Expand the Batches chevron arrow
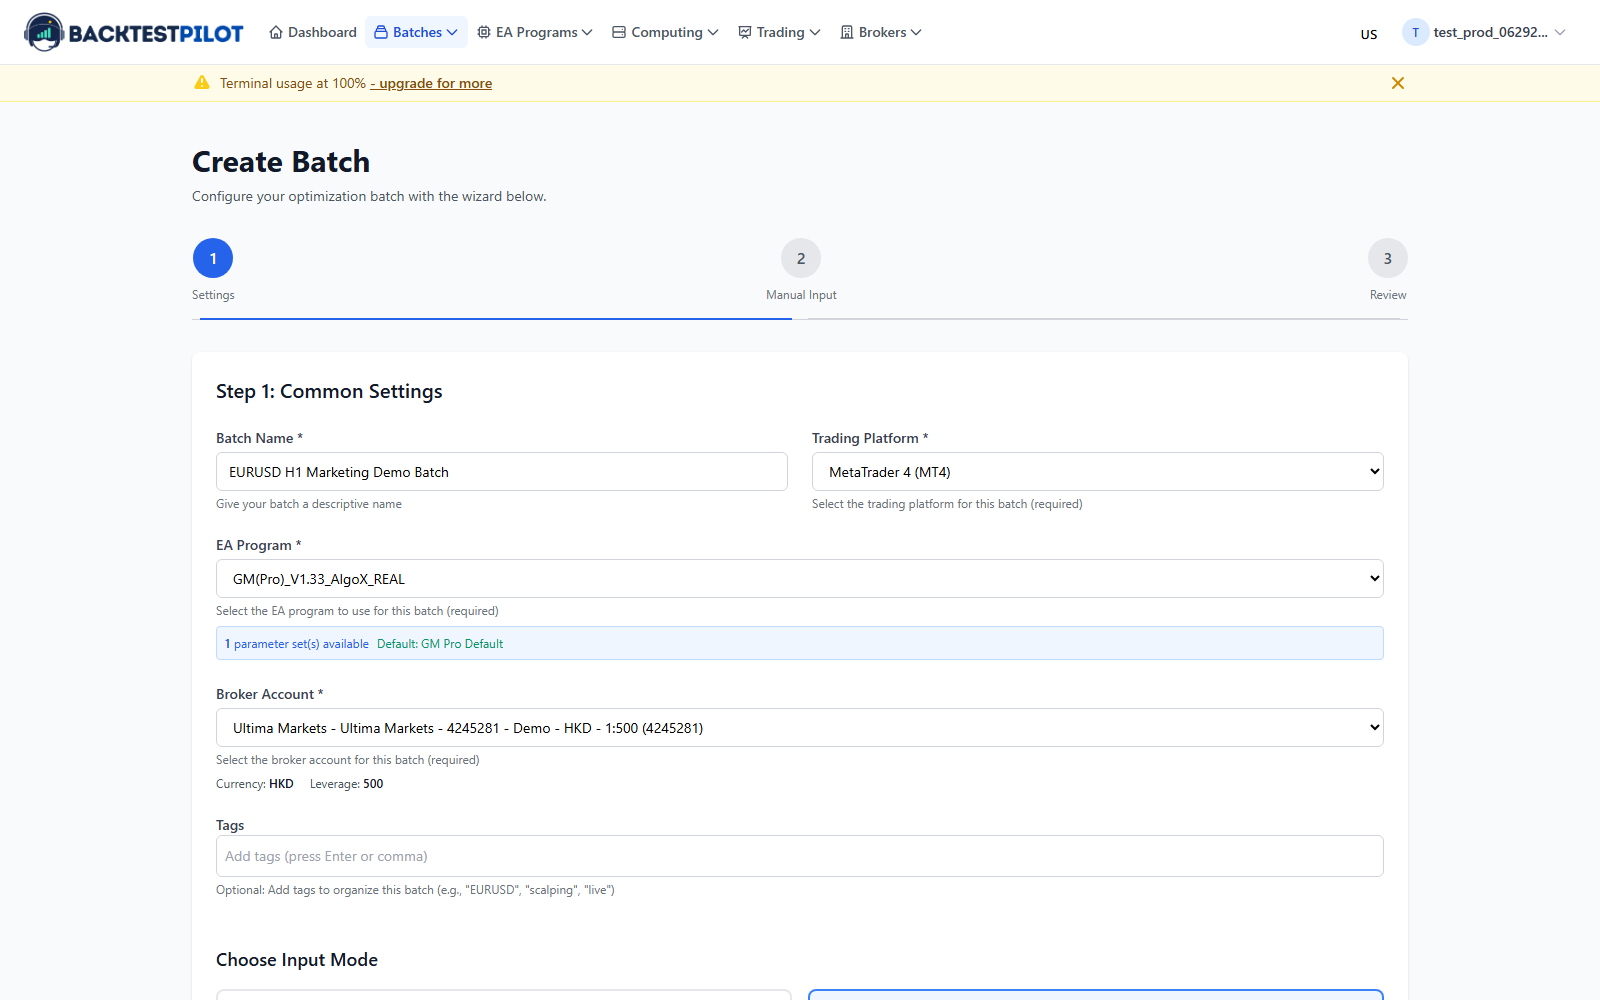 click(452, 32)
